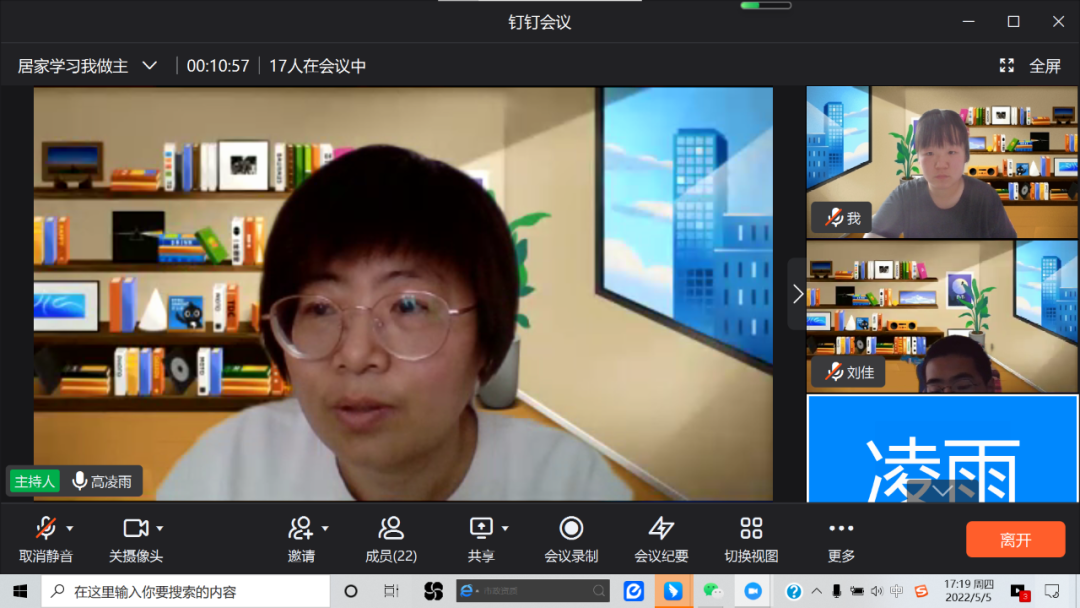The width and height of the screenshot is (1080, 608).
Task: Open camera options arrow beside 关摄像头
Action: coord(160,528)
